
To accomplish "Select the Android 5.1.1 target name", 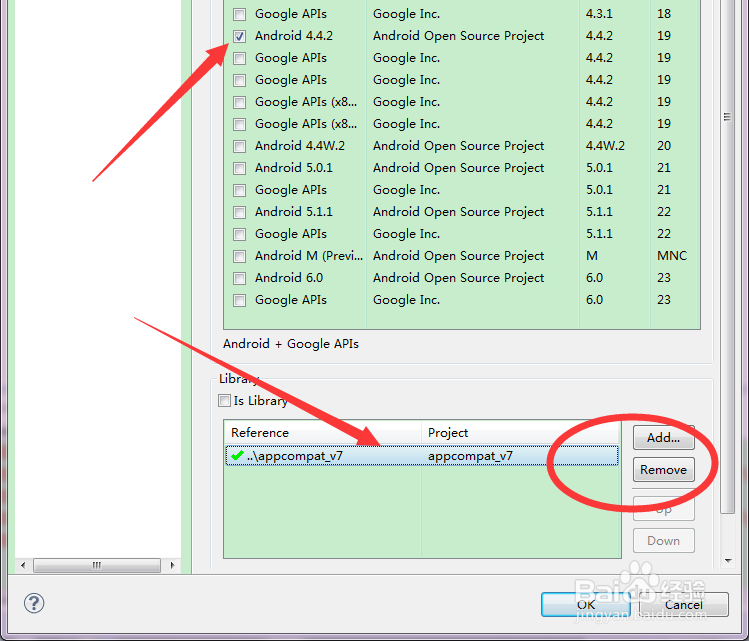I will [294, 212].
